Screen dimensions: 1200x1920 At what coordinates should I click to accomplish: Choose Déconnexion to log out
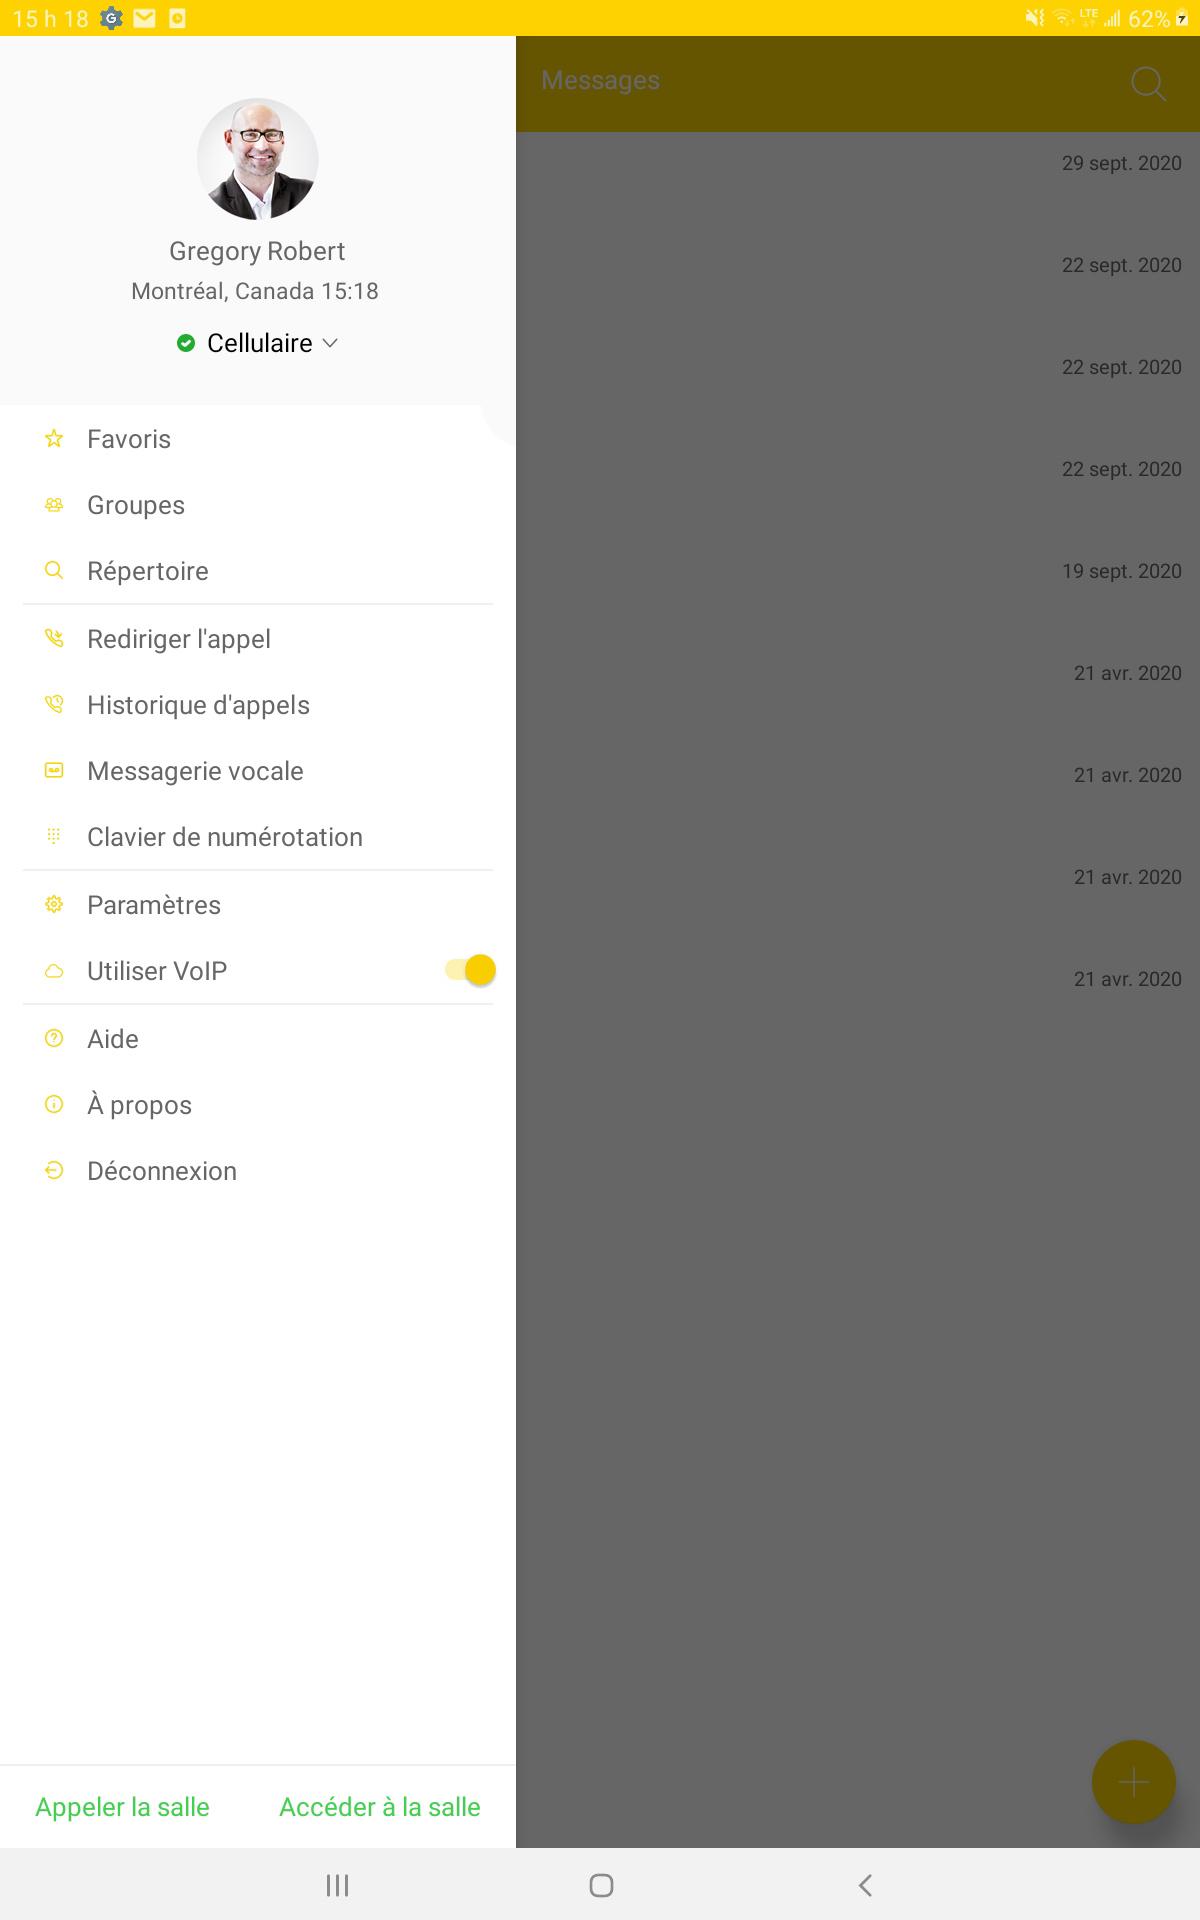pyautogui.click(x=258, y=1171)
